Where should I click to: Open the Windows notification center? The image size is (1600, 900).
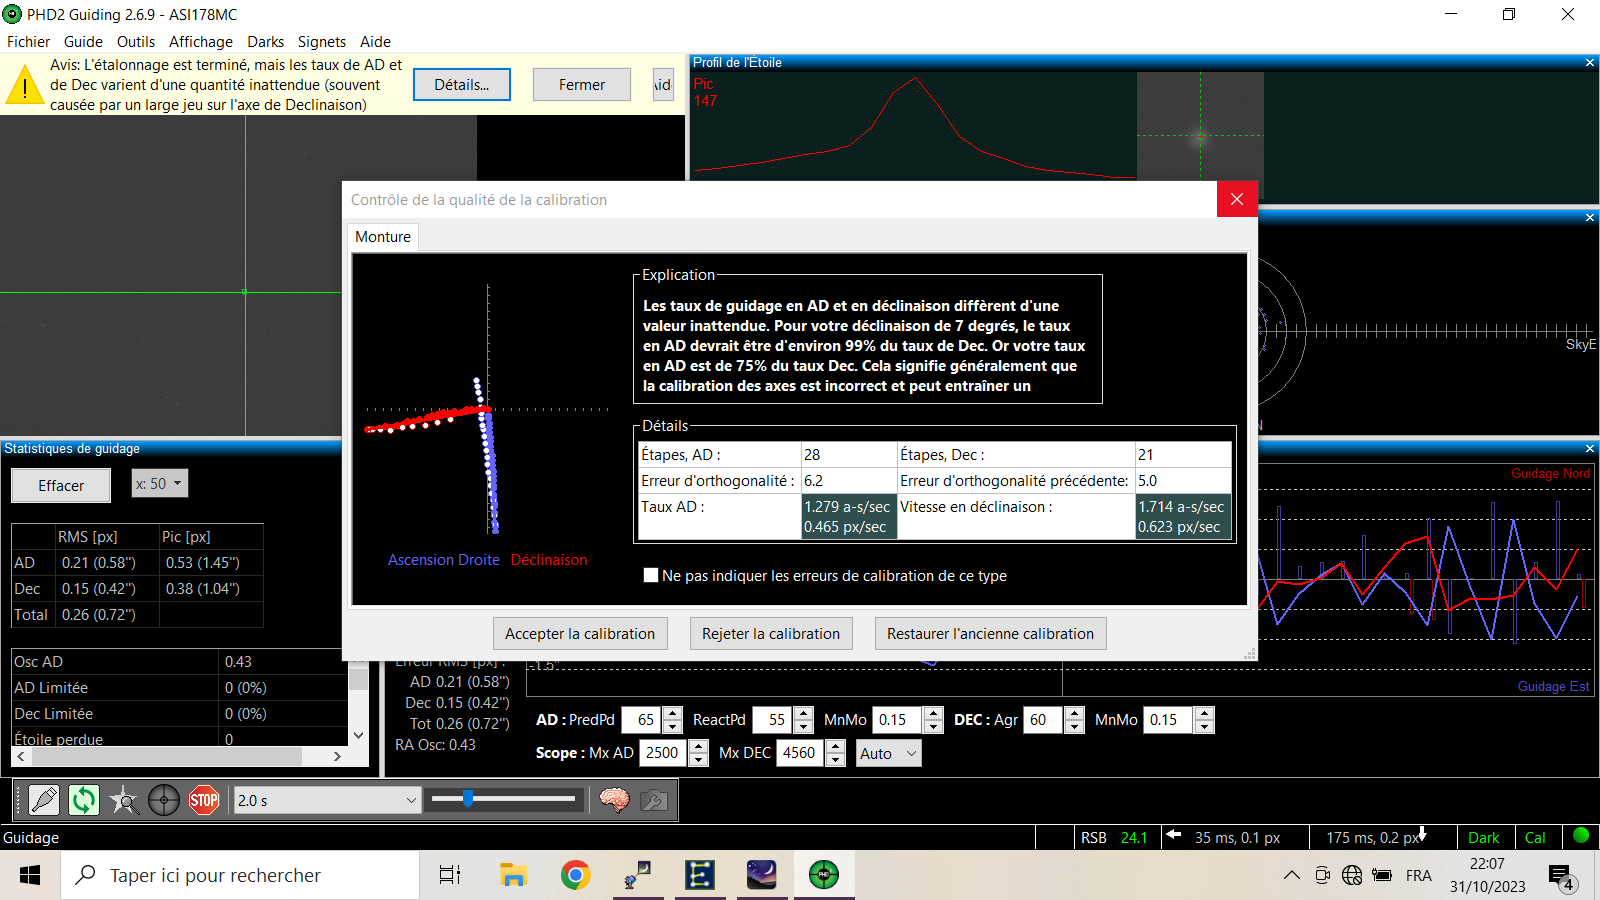point(1561,877)
